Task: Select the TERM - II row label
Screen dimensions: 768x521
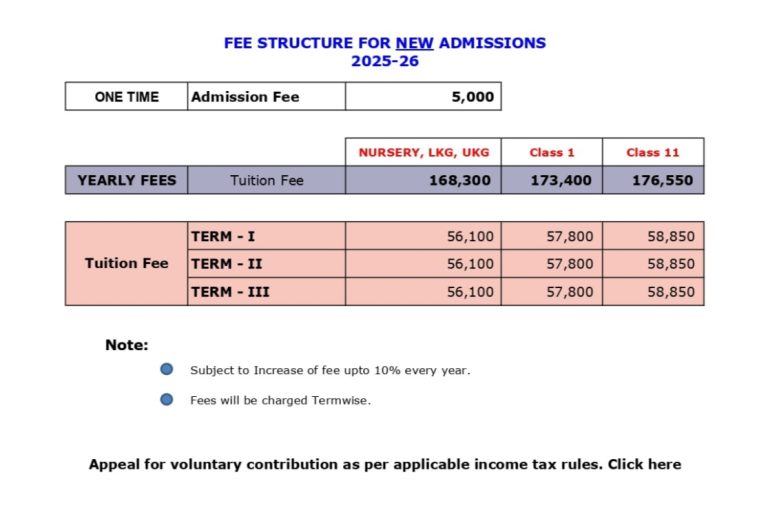Action: click(x=266, y=264)
